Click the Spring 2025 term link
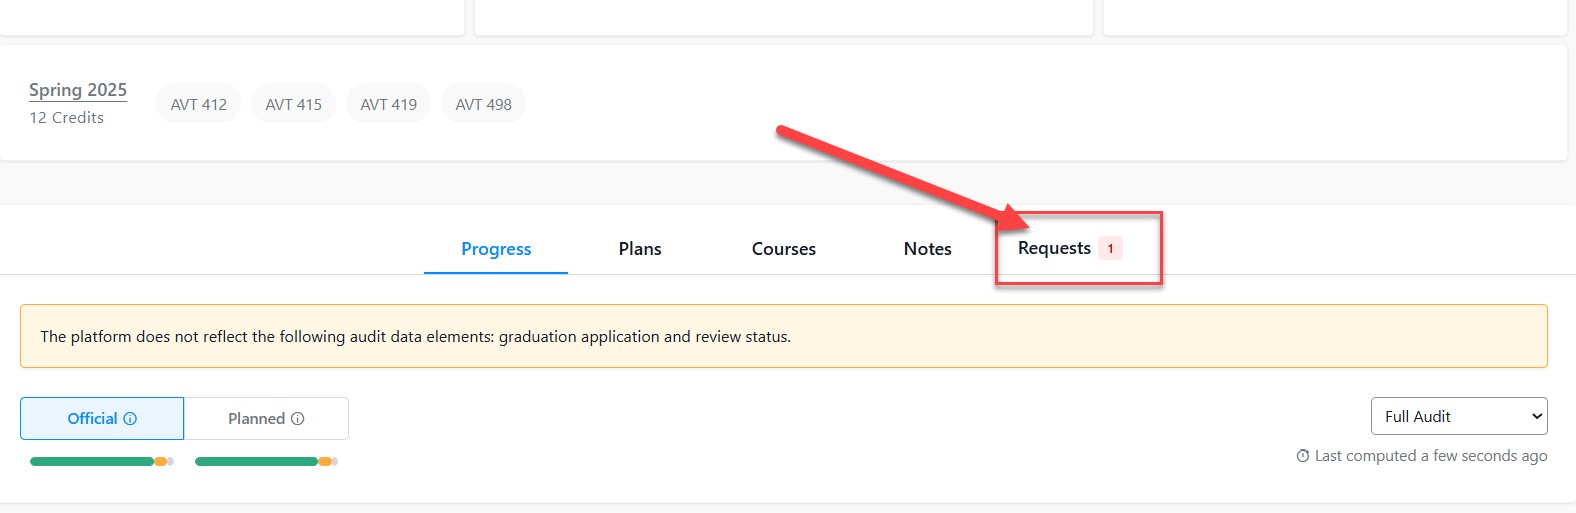1576x513 pixels. point(78,90)
